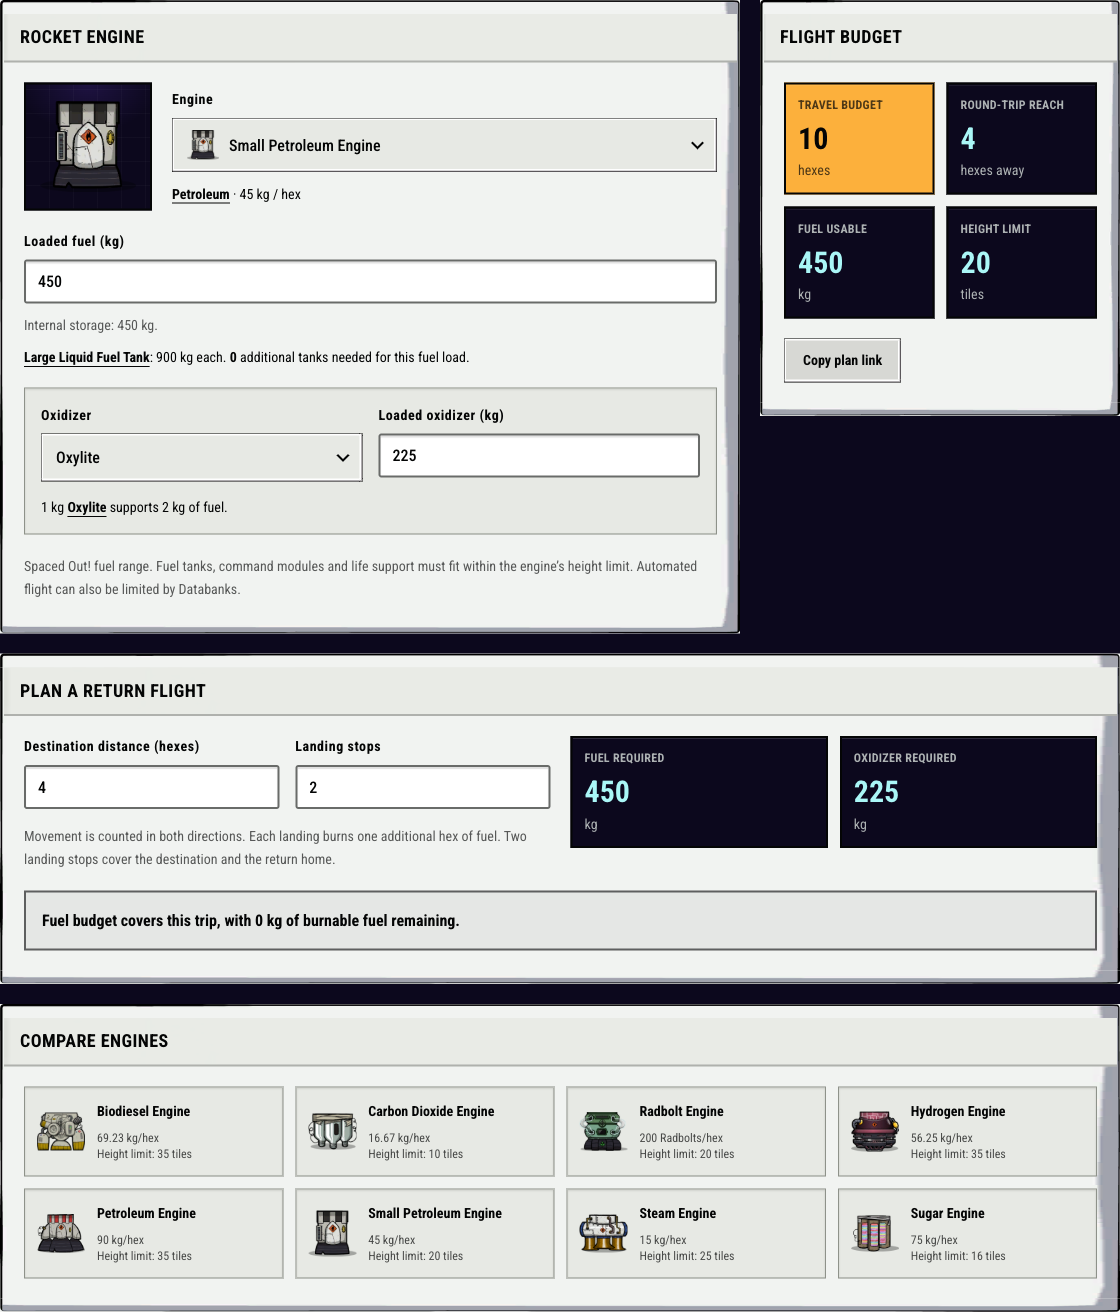Click the Oxidizer Required 225 kg readout
Viewport: 1120px width, 1312px height.
tap(968, 792)
